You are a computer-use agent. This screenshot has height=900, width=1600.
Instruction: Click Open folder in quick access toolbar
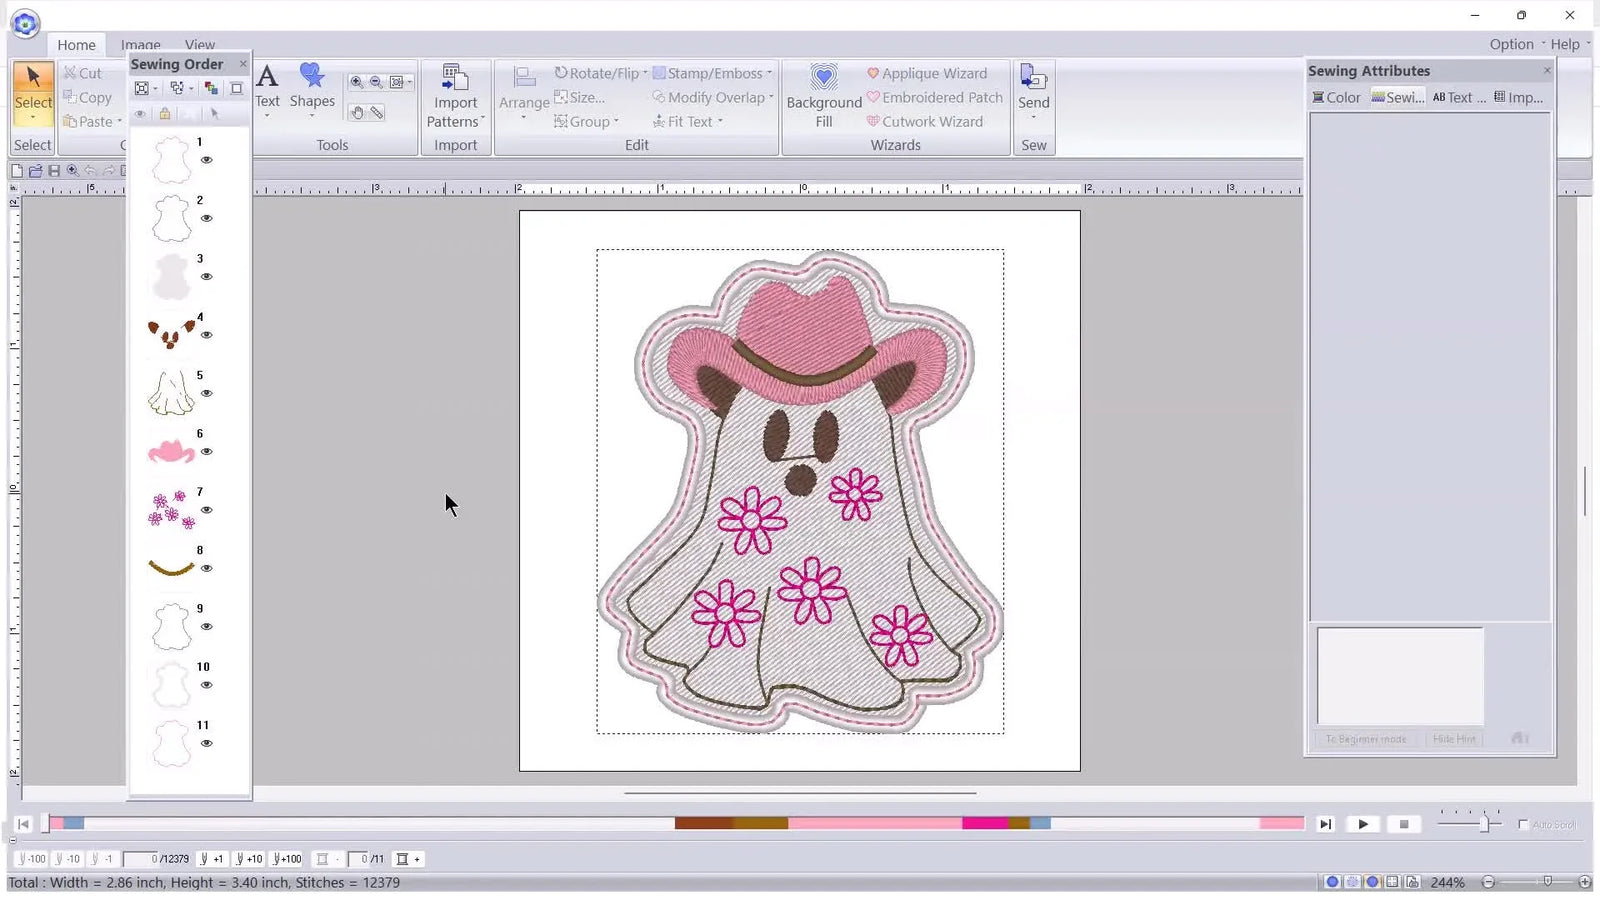click(x=36, y=171)
